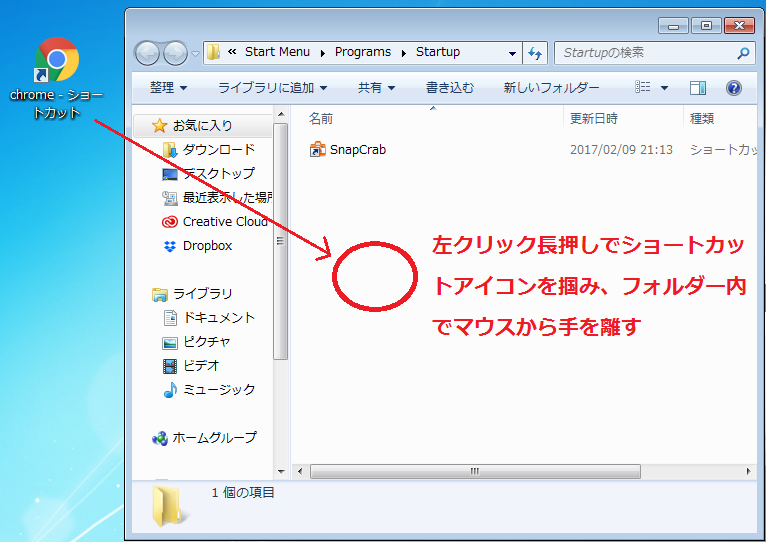
Task: Click the デスクトップ monitor icon
Action: pyautogui.click(x=170, y=174)
